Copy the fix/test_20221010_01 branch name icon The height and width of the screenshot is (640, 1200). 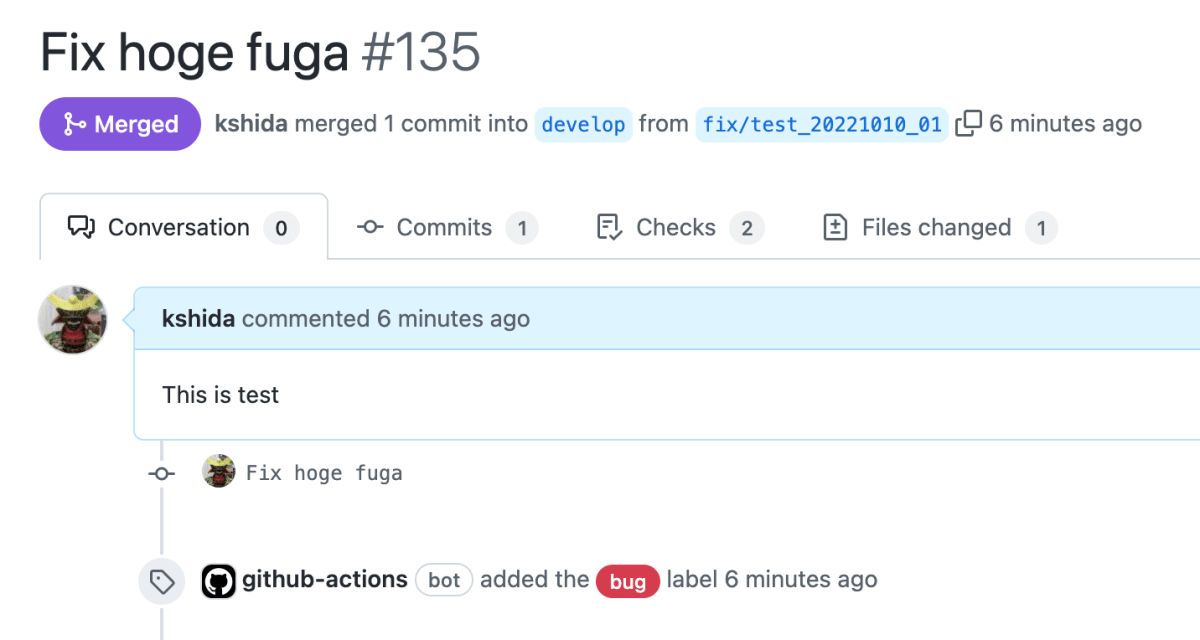coord(968,124)
